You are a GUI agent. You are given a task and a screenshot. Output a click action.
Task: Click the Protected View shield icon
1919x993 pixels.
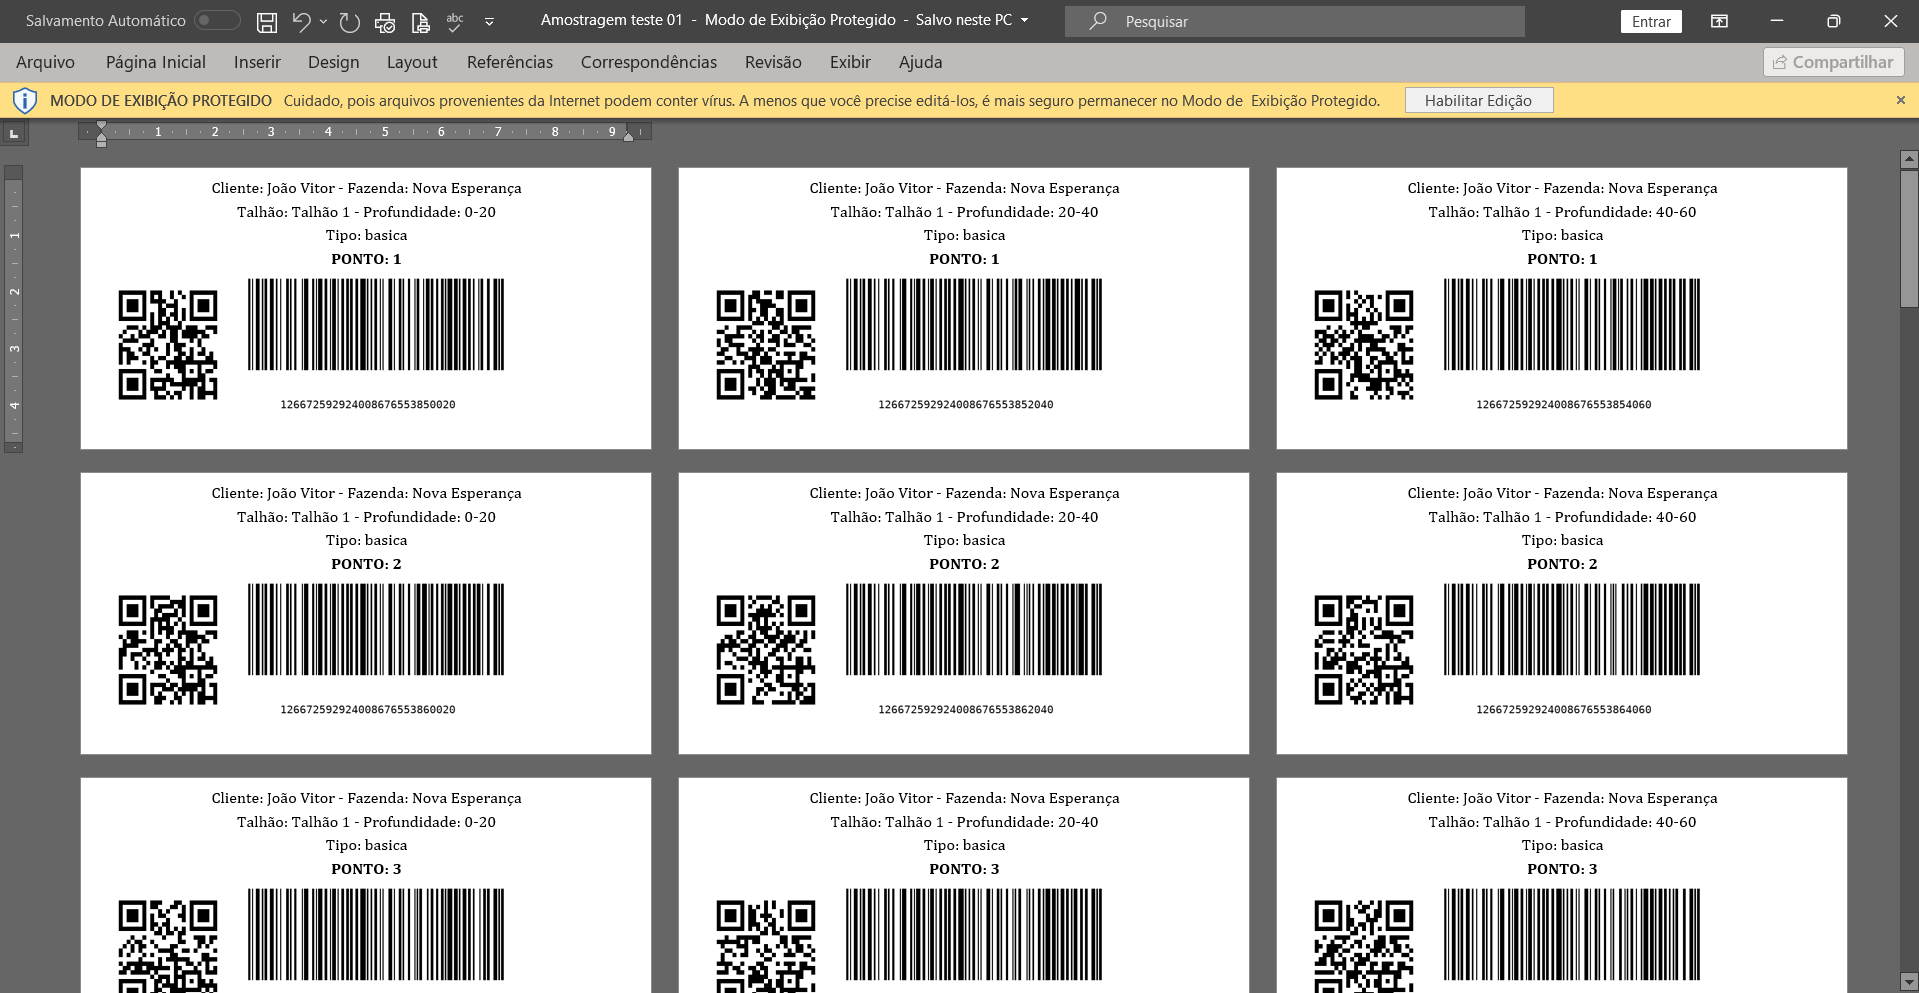24,100
